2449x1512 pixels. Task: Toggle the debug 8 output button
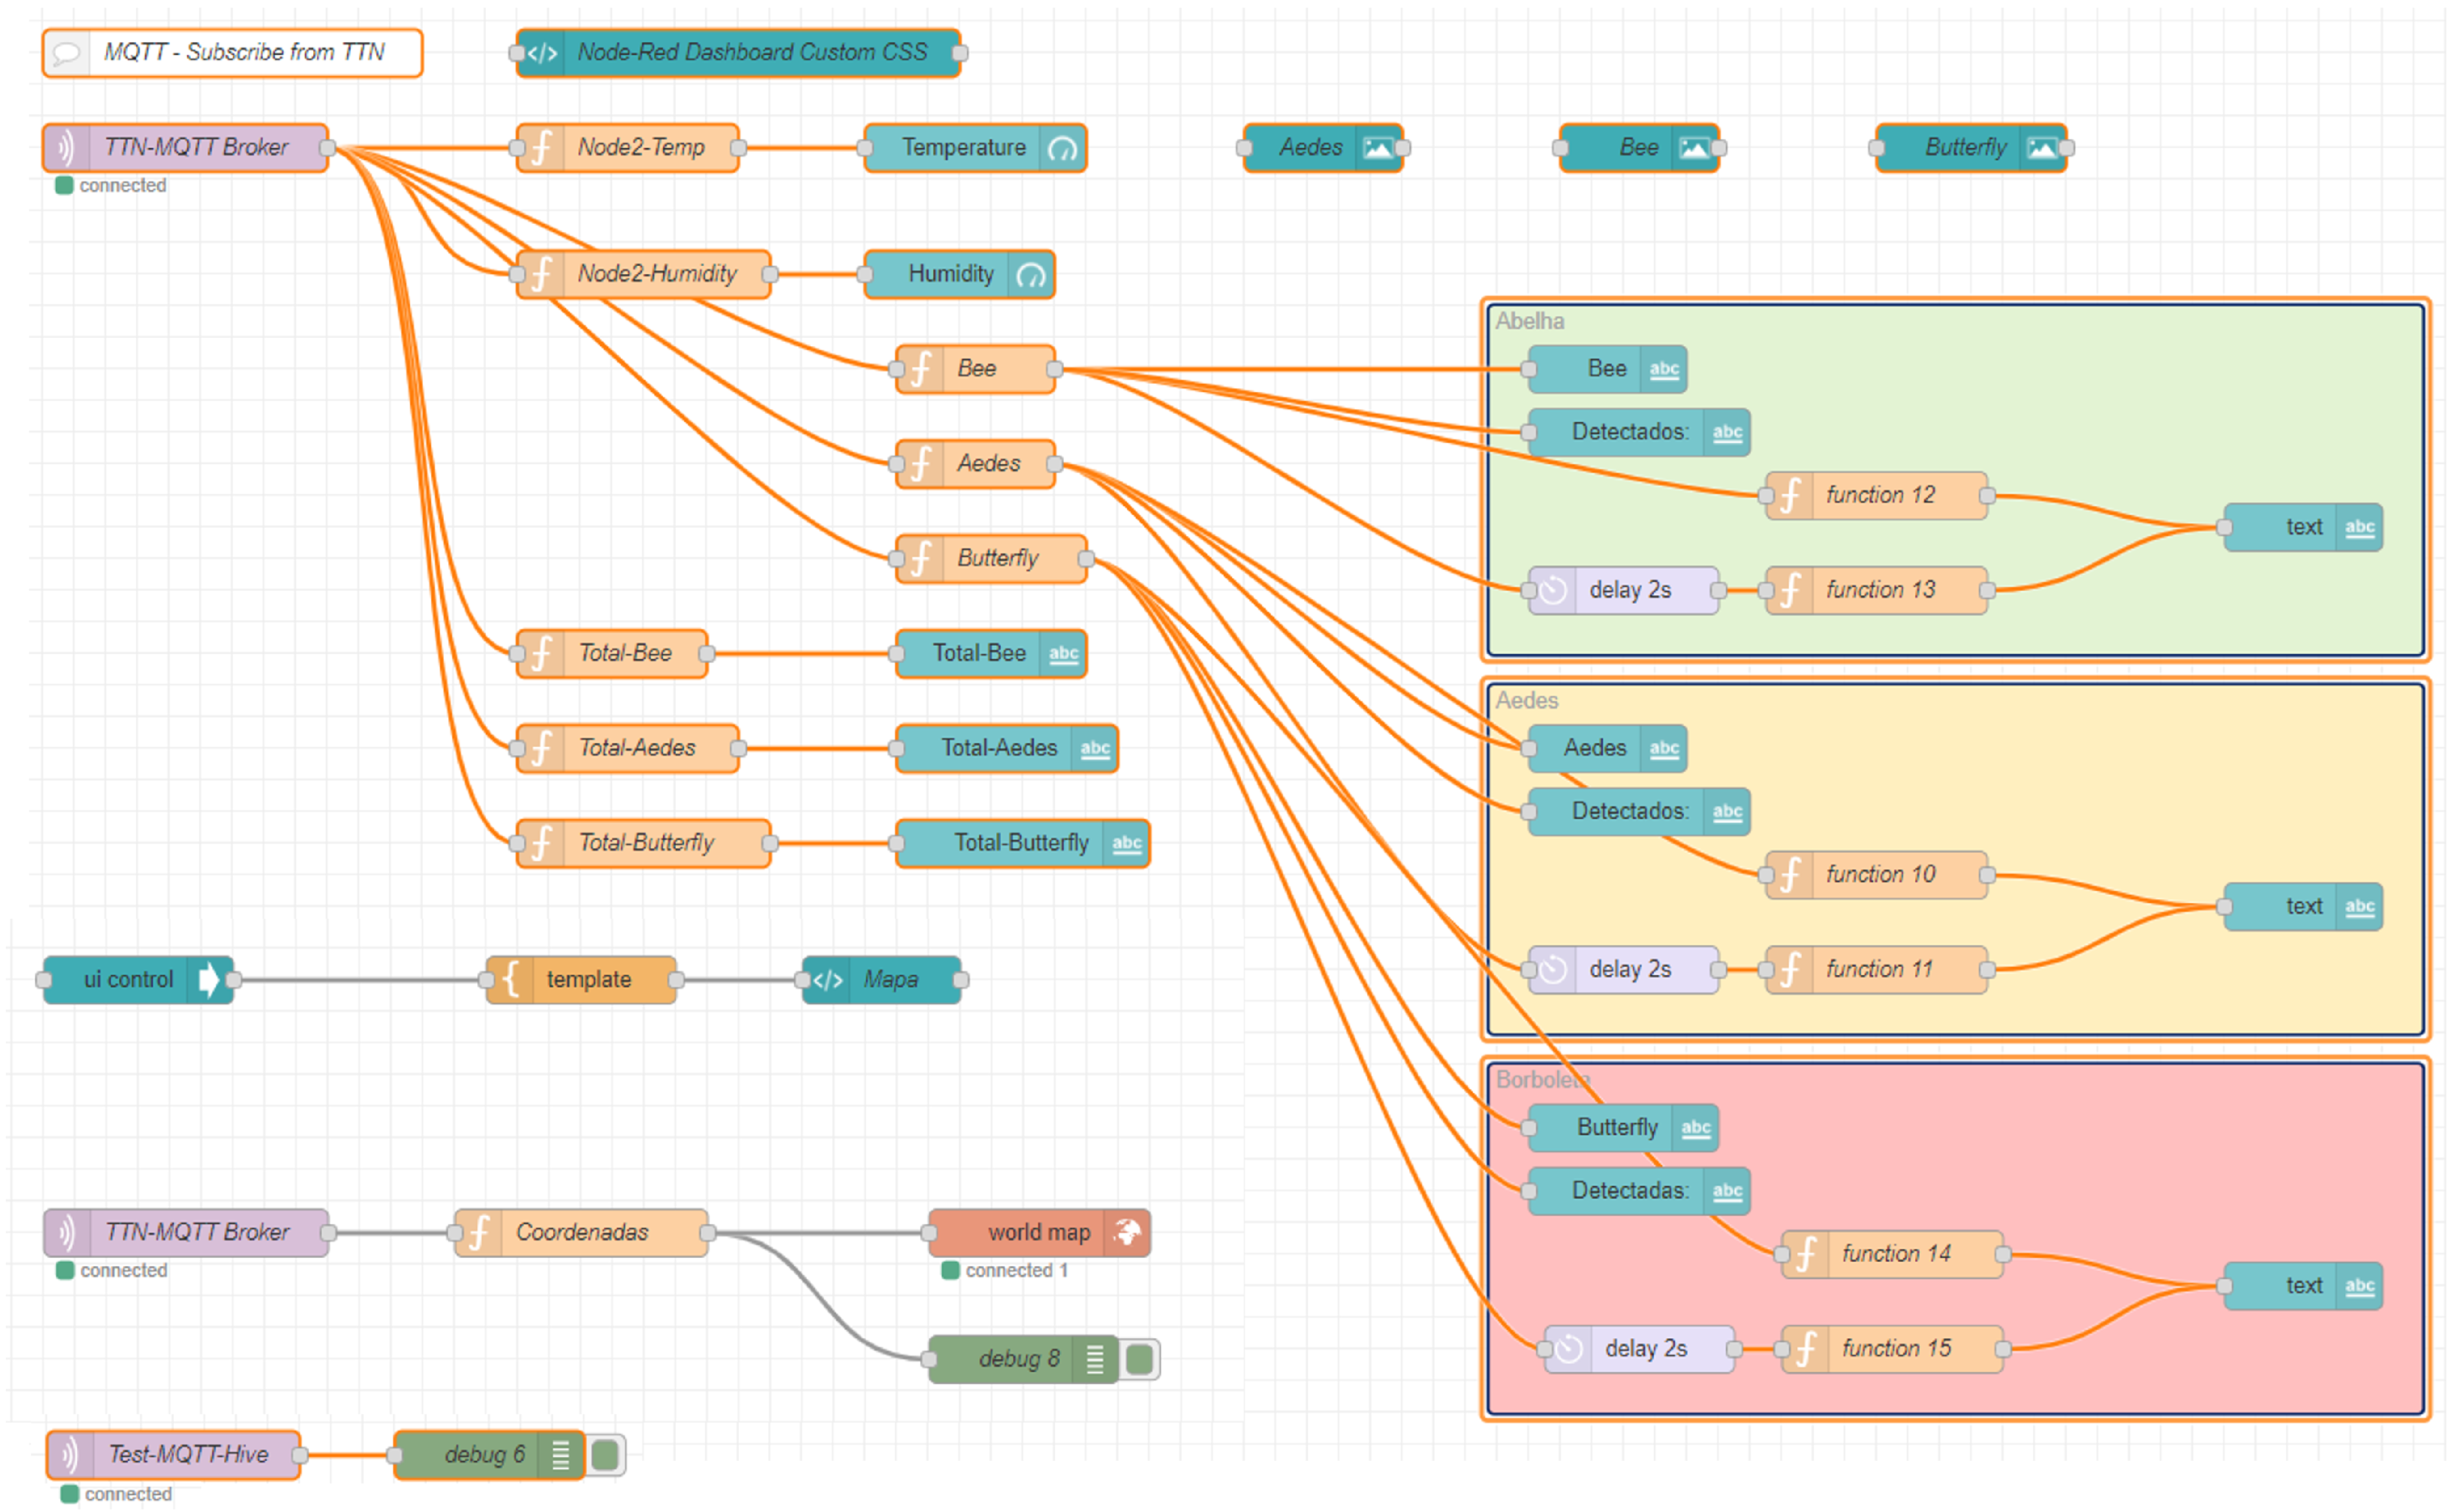1139,1359
